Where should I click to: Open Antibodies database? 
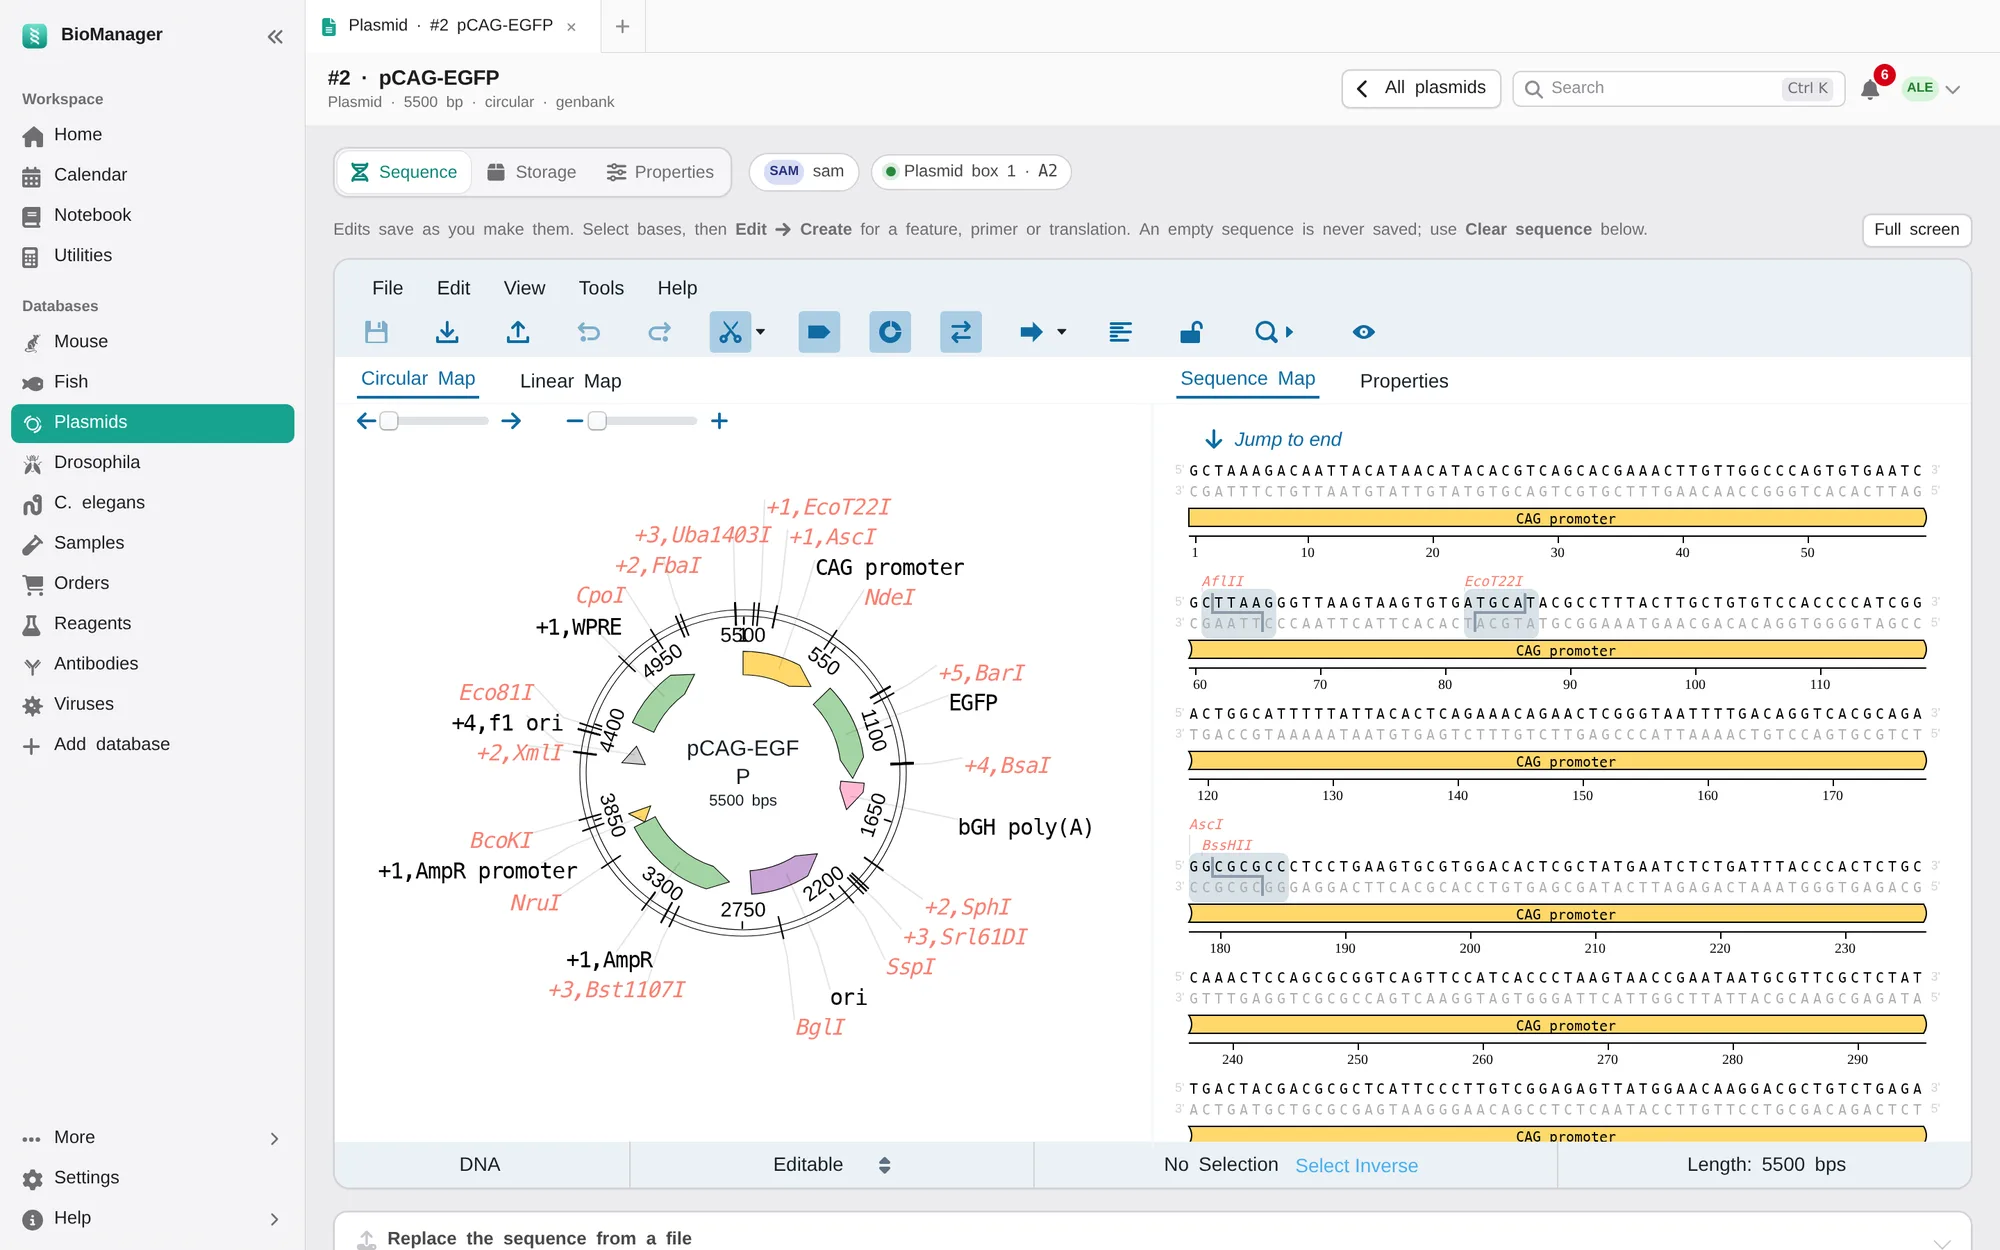tap(153, 664)
